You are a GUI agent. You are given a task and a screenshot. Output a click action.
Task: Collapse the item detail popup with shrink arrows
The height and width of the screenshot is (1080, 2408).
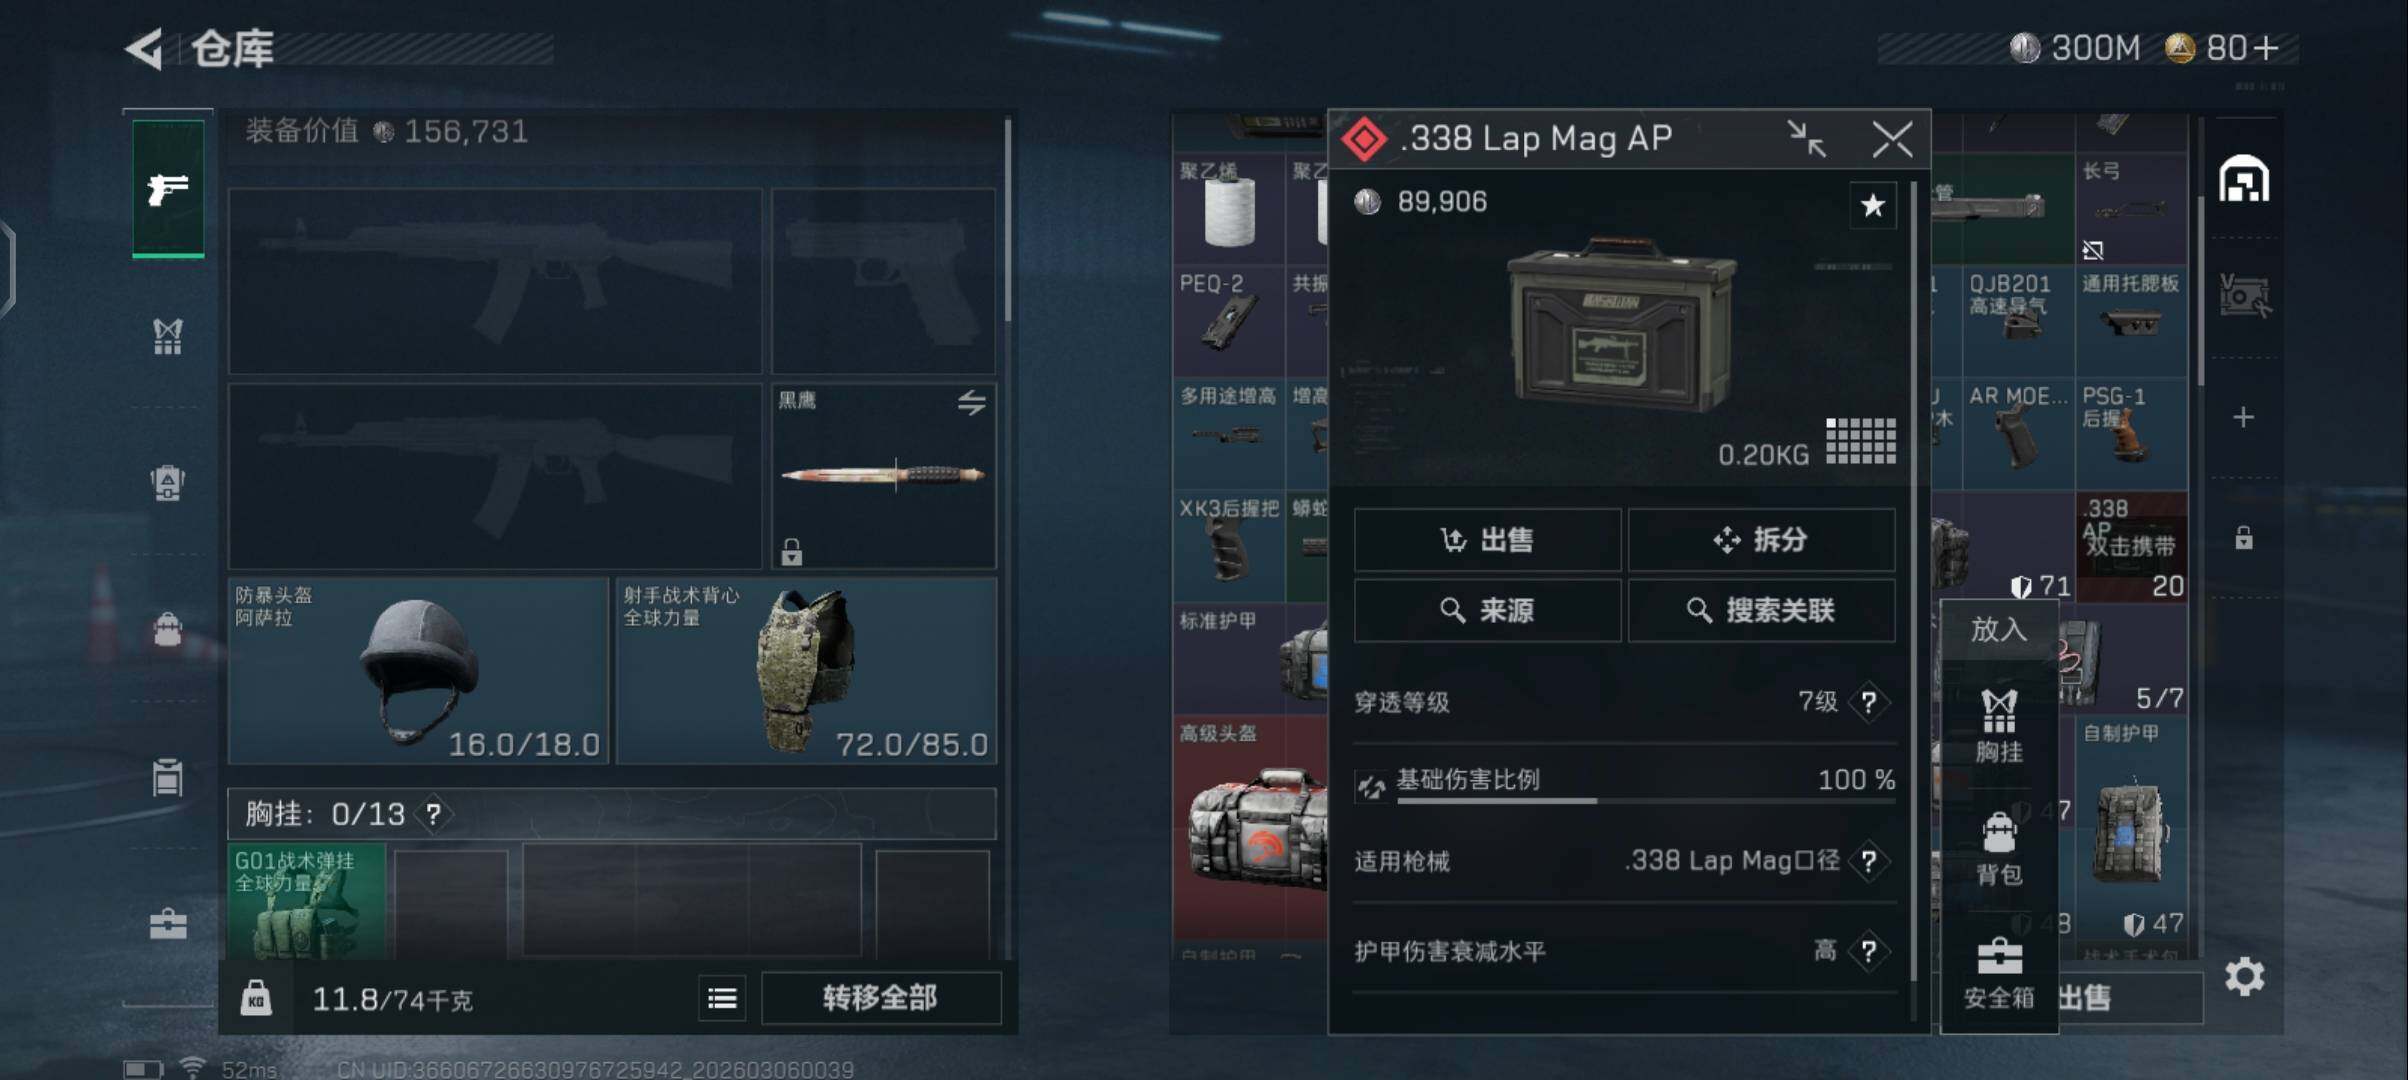tap(1806, 139)
